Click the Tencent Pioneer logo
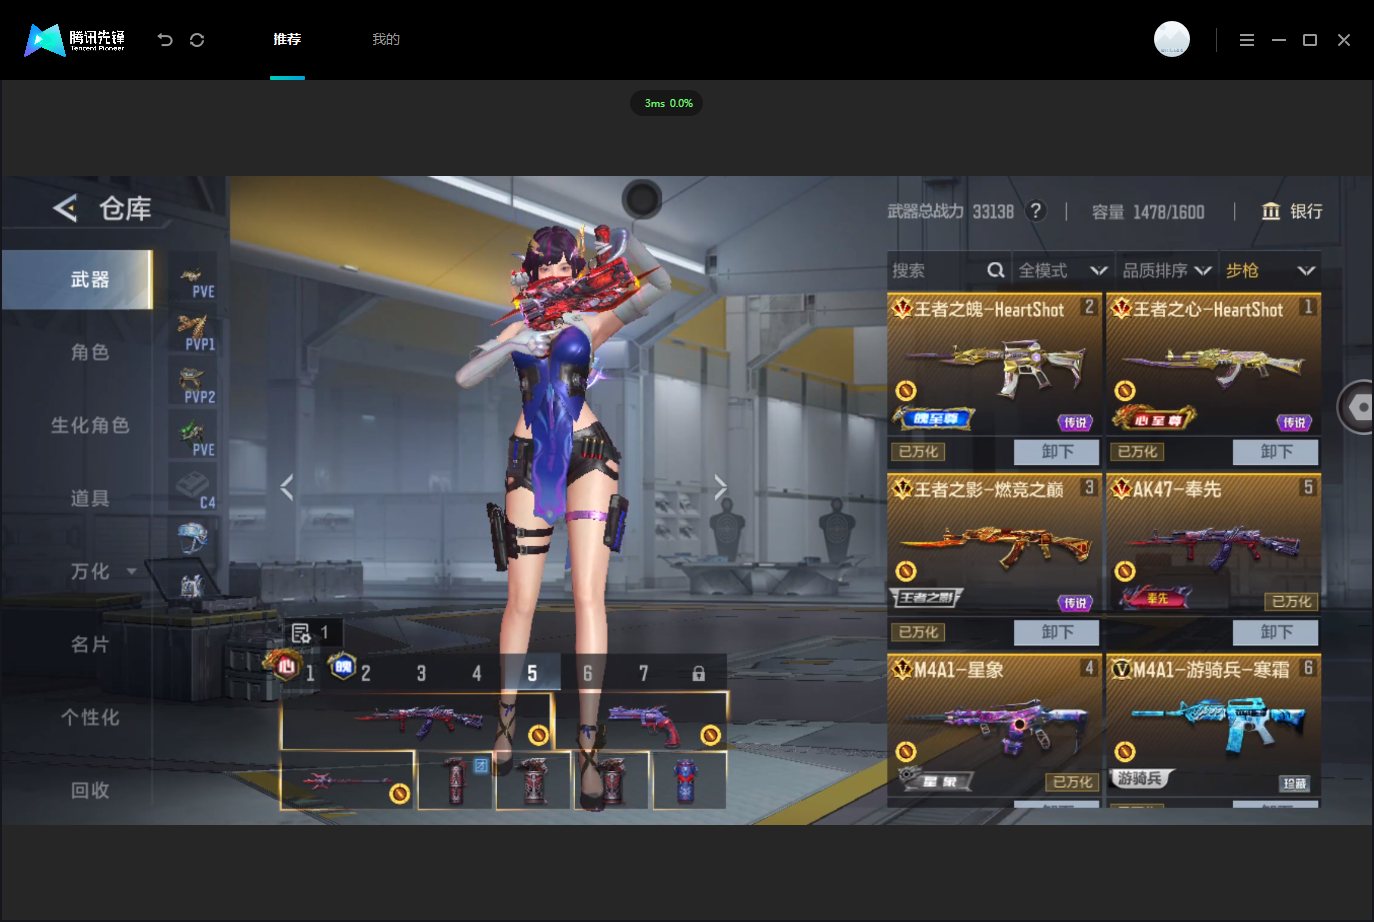This screenshot has height=922, width=1374. [75, 40]
